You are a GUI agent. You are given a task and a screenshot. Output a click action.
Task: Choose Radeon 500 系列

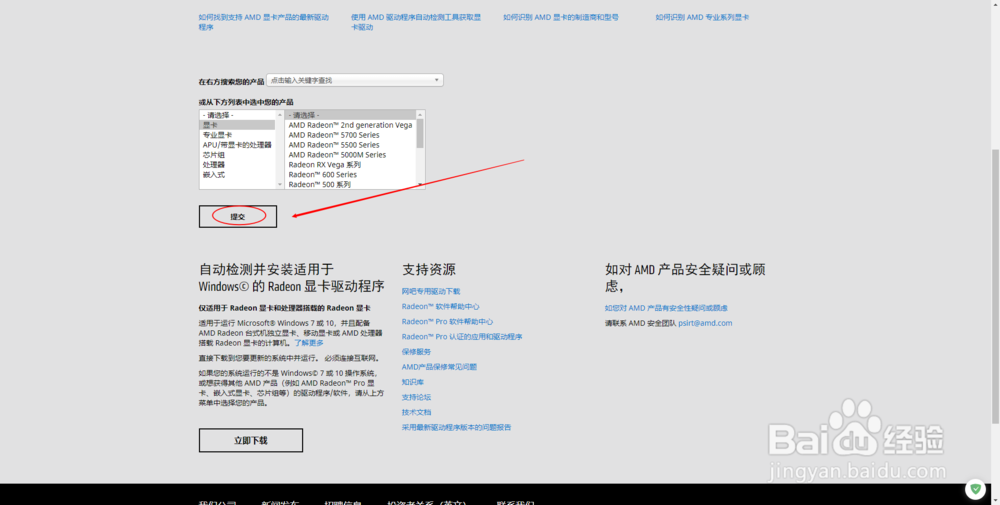(x=351, y=184)
